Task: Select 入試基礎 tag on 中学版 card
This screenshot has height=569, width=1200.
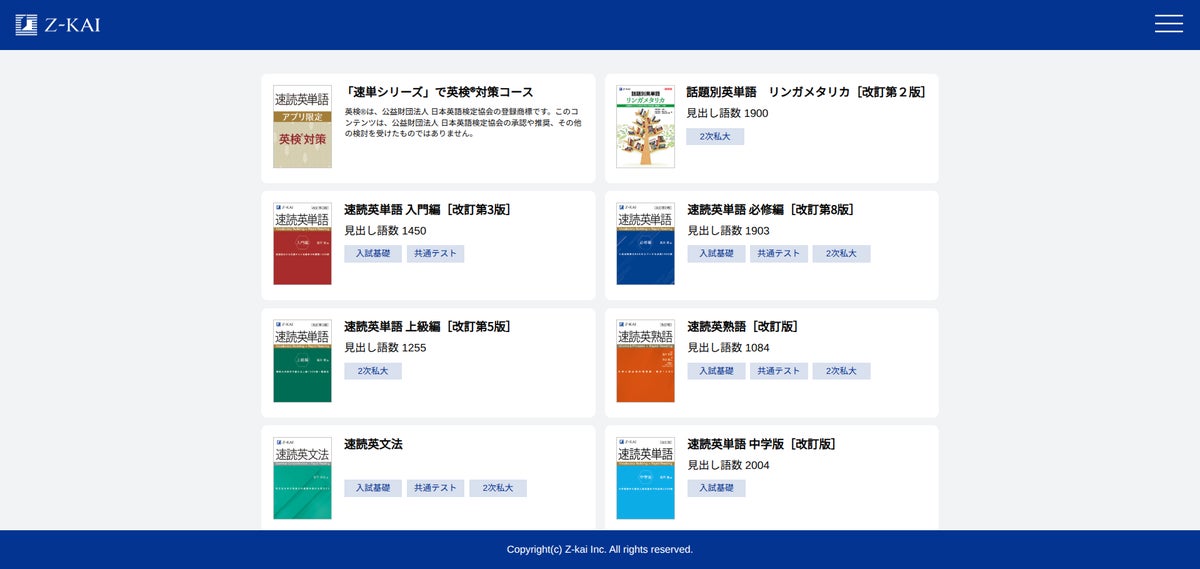Action: pos(716,488)
